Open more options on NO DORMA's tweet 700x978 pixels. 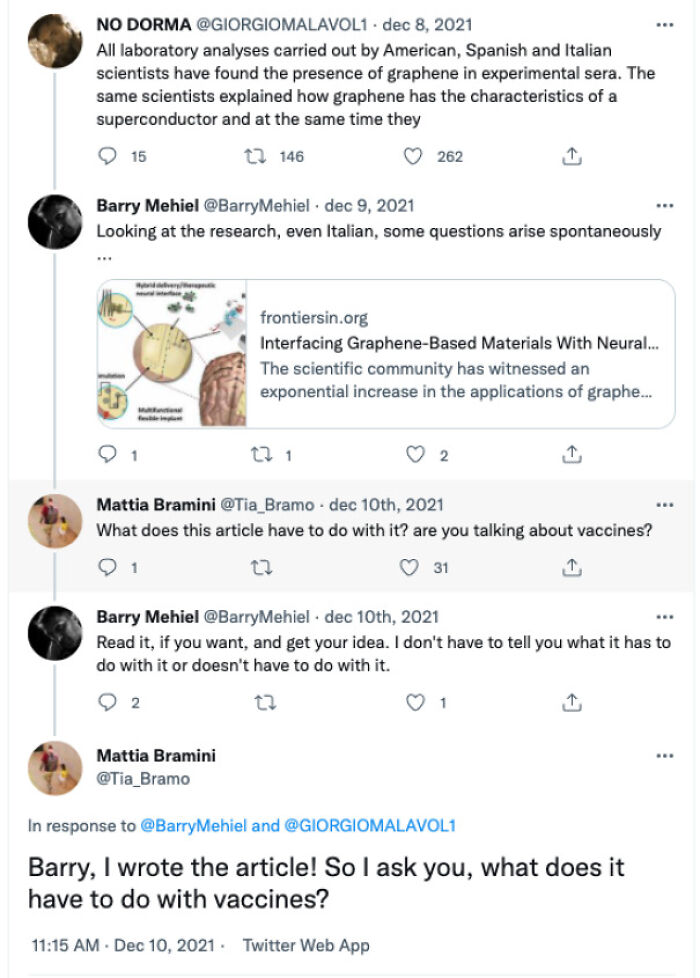(664, 25)
